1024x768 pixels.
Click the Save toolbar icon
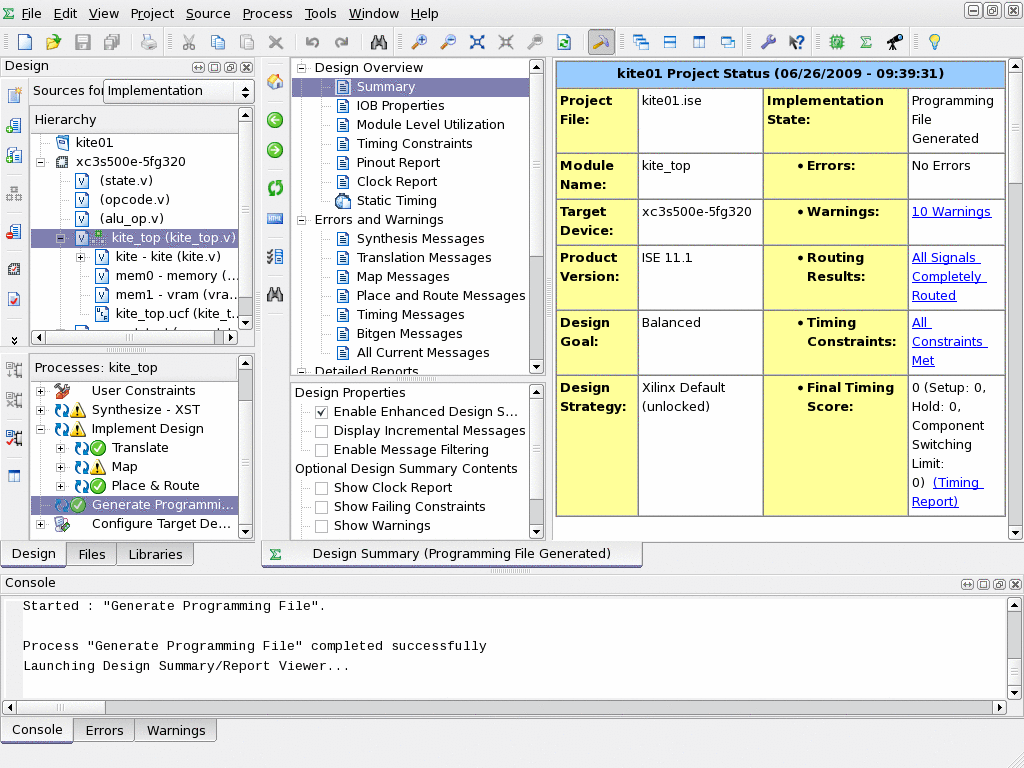pyautogui.click(x=83, y=42)
